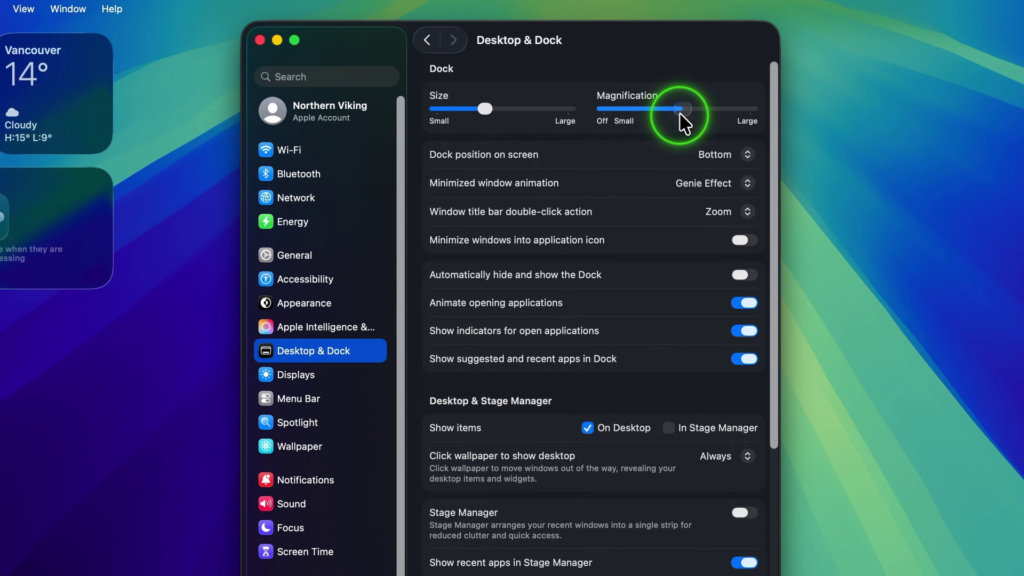Screen dimensions: 1024x576
Task: Click the Energy bolt icon
Action: (x=265, y=221)
